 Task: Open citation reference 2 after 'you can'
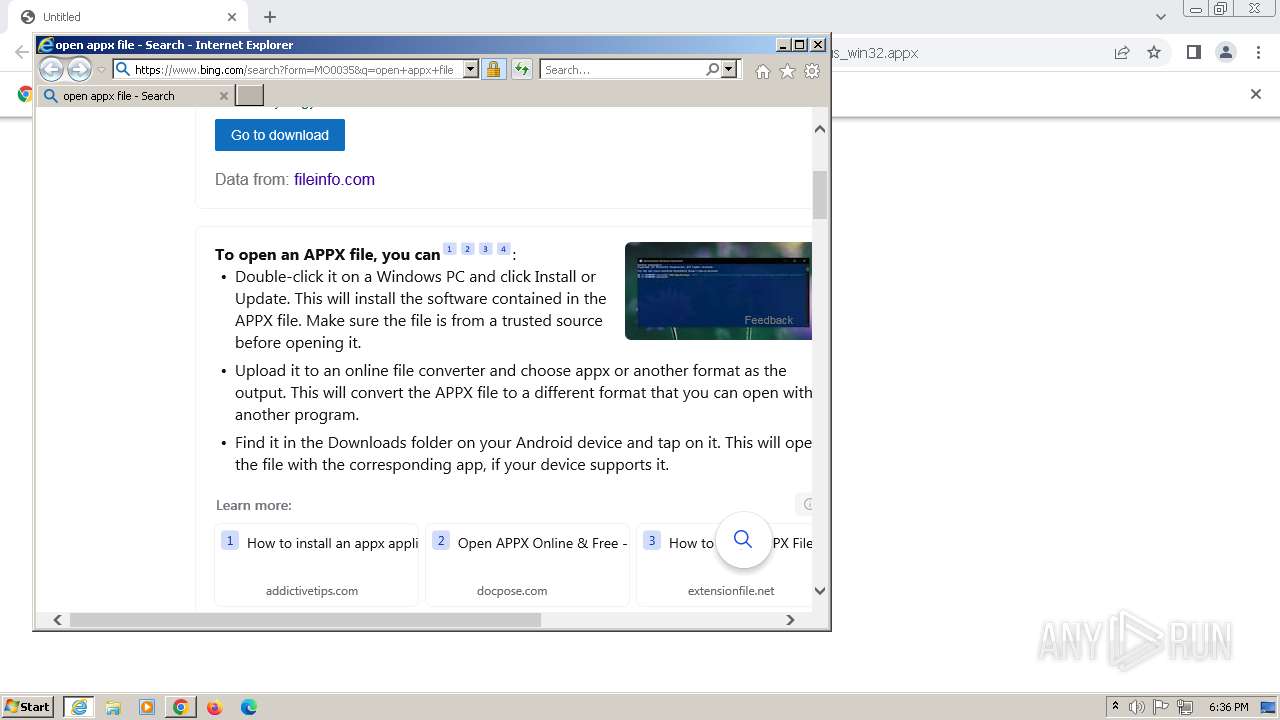click(467, 249)
